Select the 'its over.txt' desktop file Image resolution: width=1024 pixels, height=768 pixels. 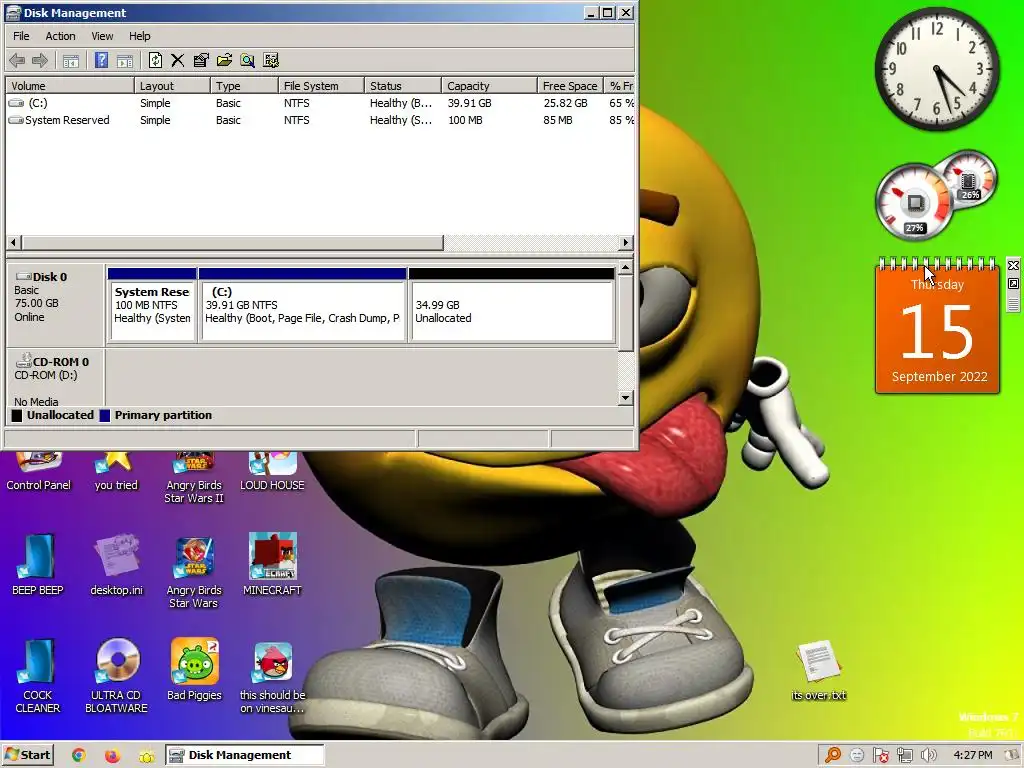point(819,670)
